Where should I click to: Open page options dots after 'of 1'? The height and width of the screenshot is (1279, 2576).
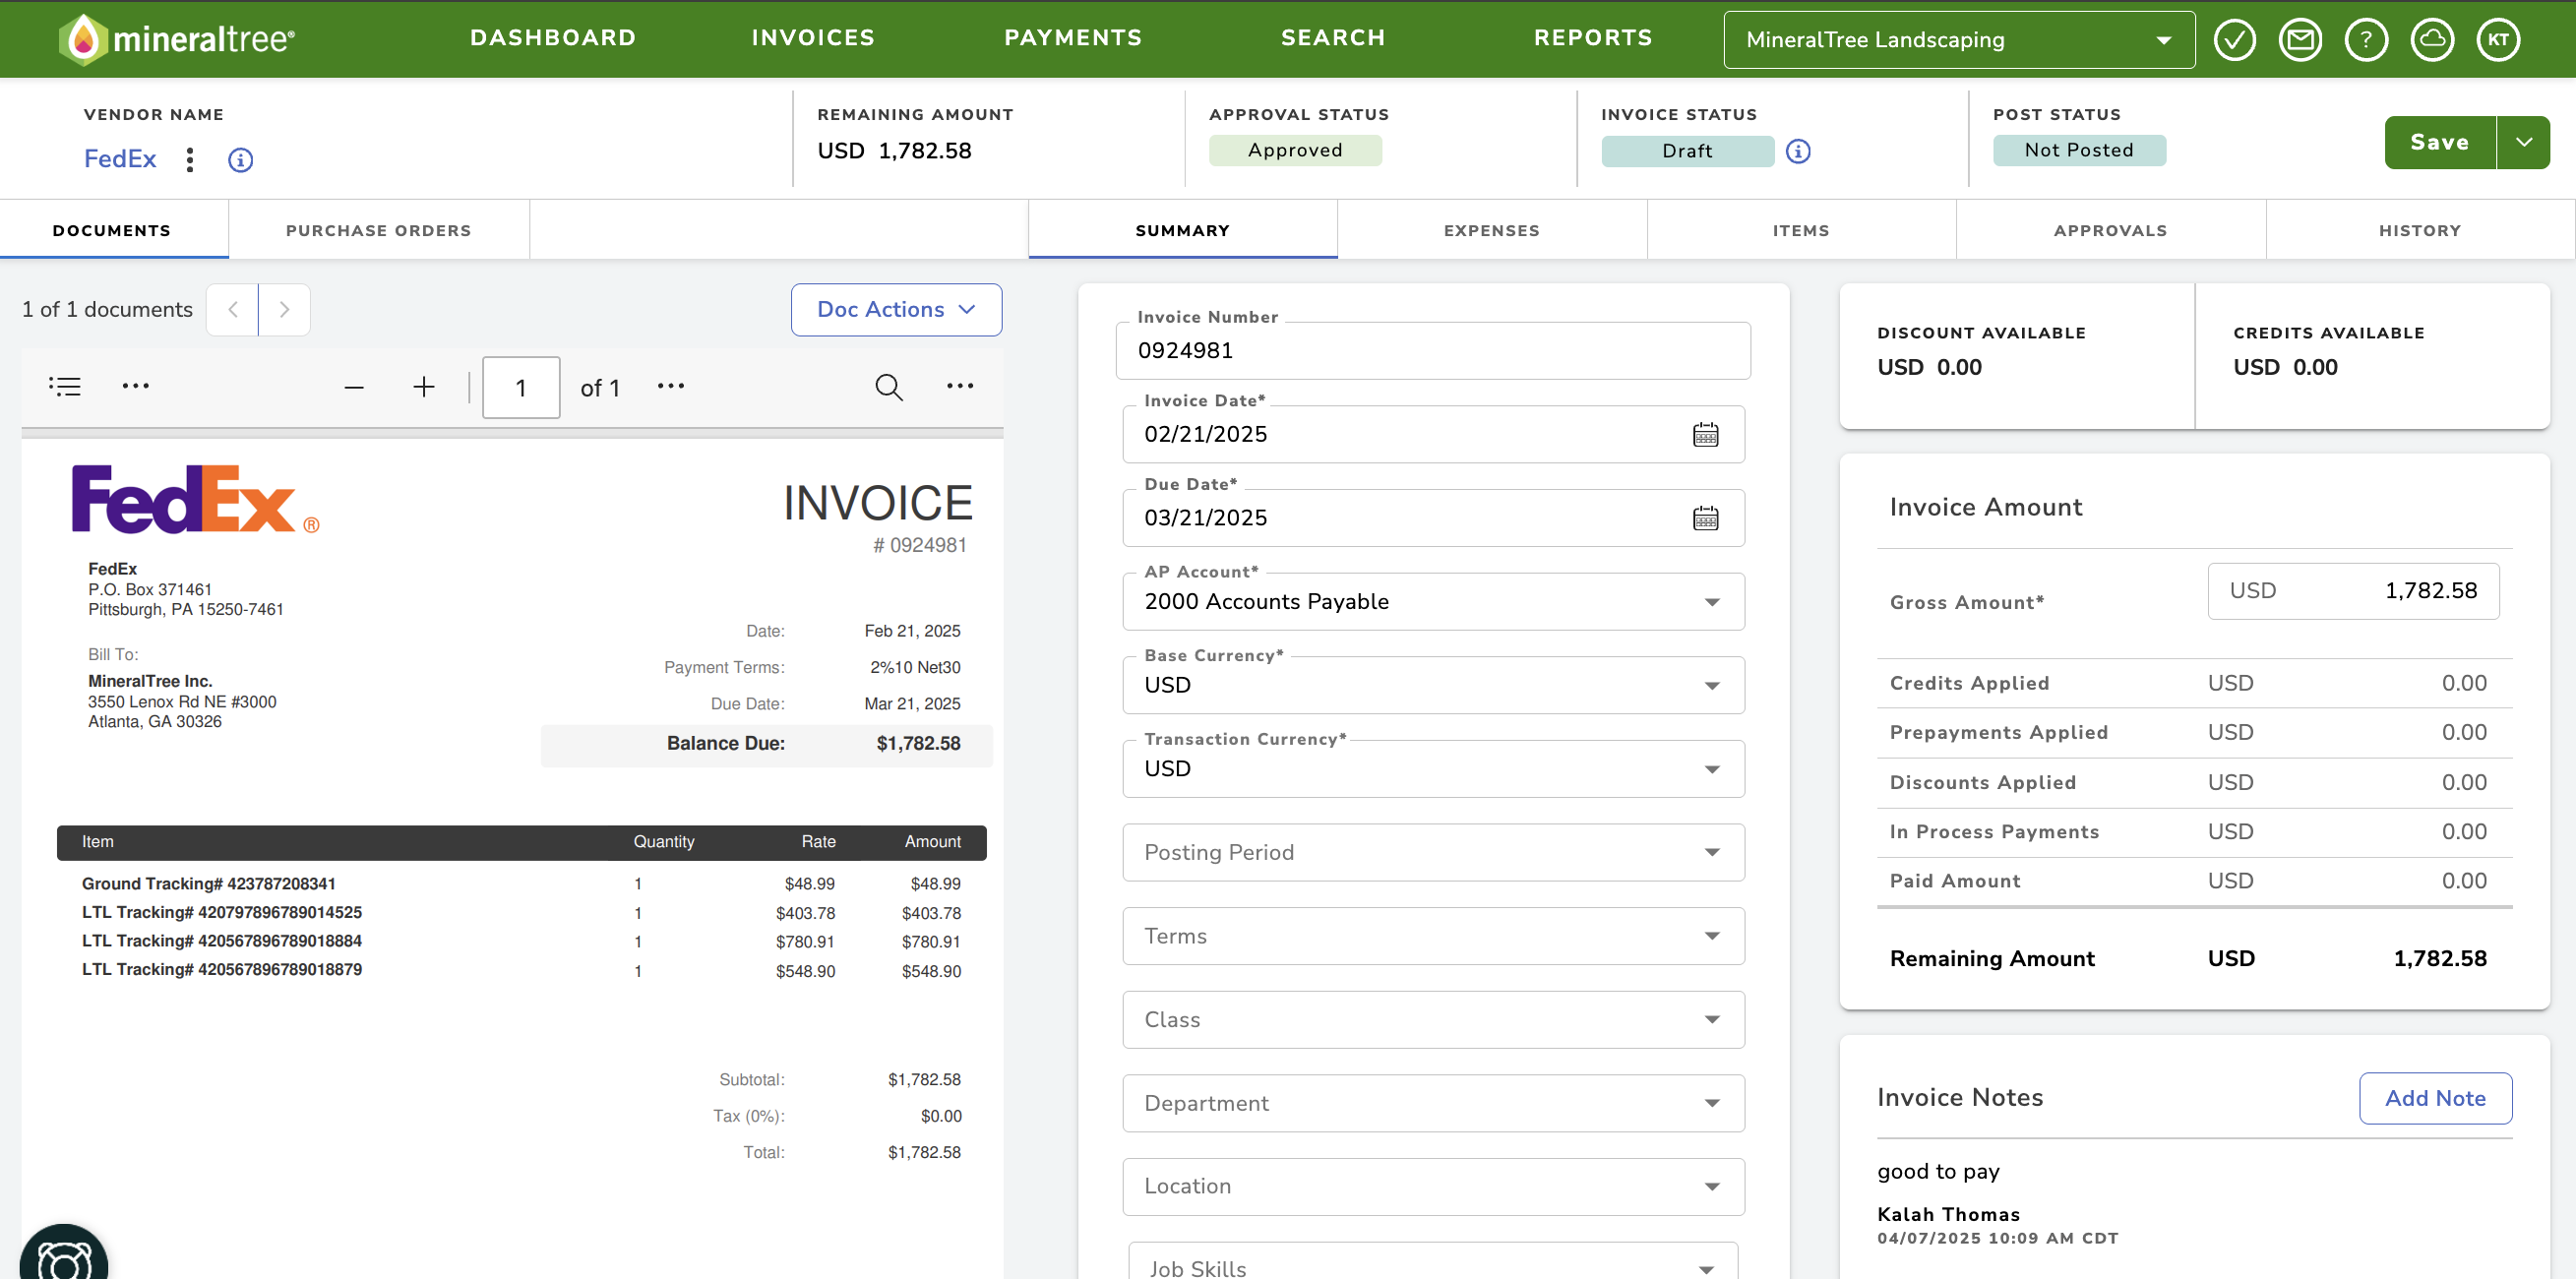[671, 386]
